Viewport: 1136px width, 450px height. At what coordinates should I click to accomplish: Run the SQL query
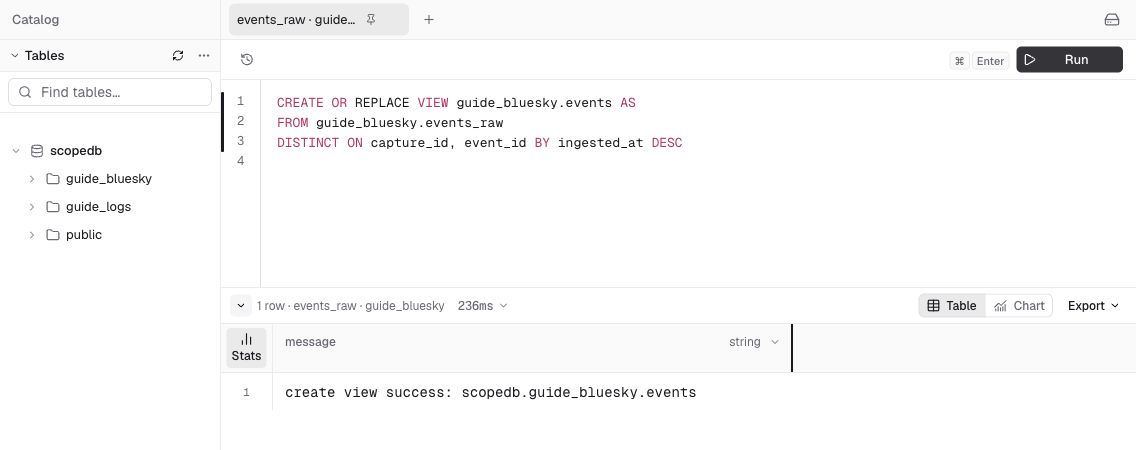(1069, 59)
